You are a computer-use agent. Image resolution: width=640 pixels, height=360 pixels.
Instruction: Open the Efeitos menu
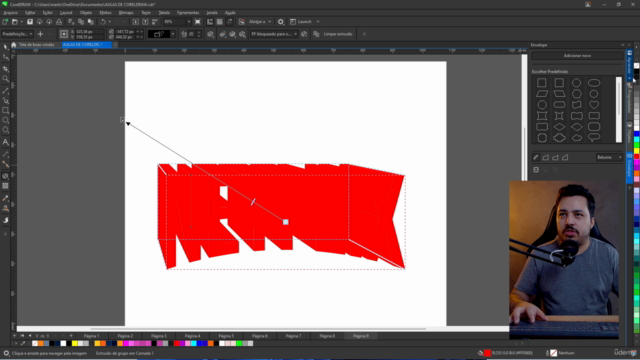[x=105, y=13]
